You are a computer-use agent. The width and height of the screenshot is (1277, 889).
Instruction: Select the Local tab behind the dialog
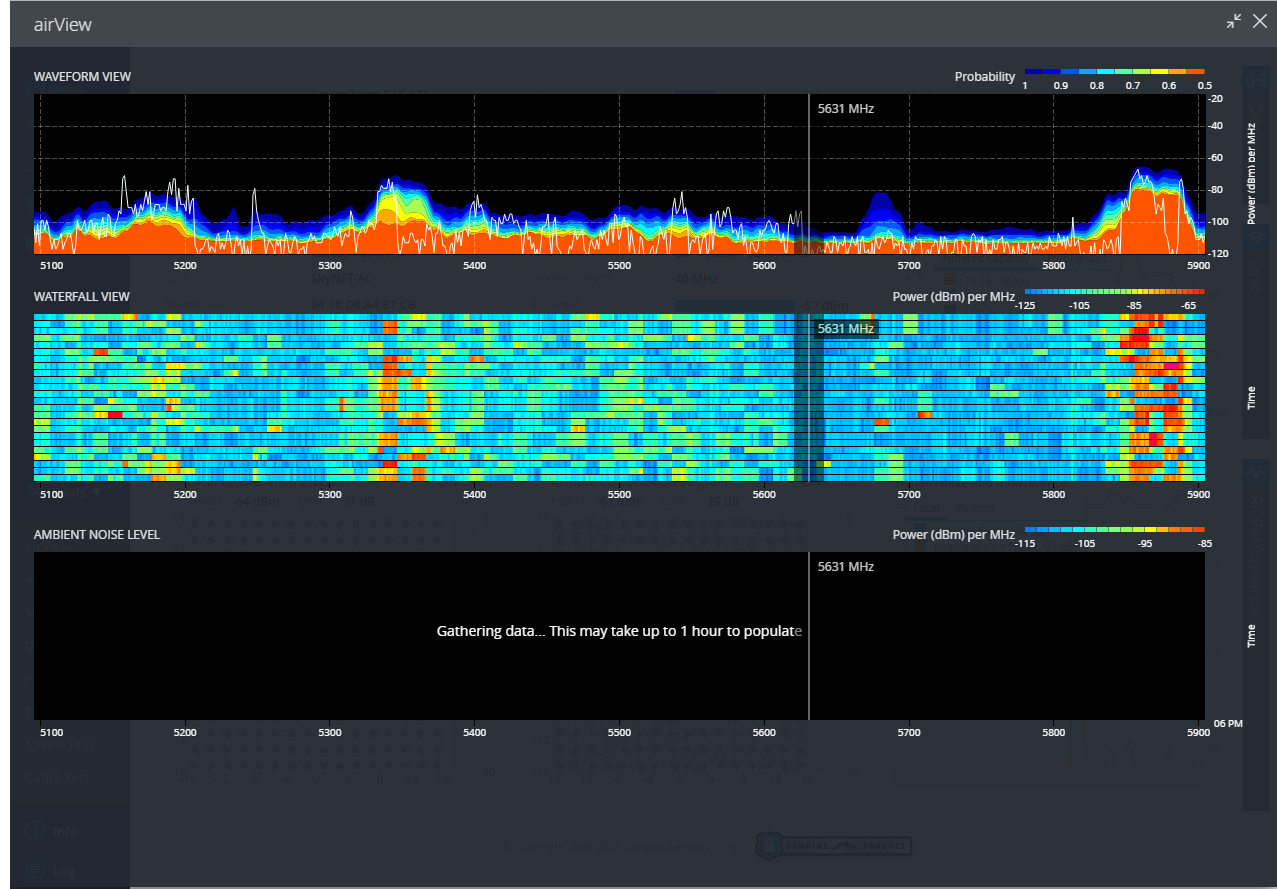(925, 508)
